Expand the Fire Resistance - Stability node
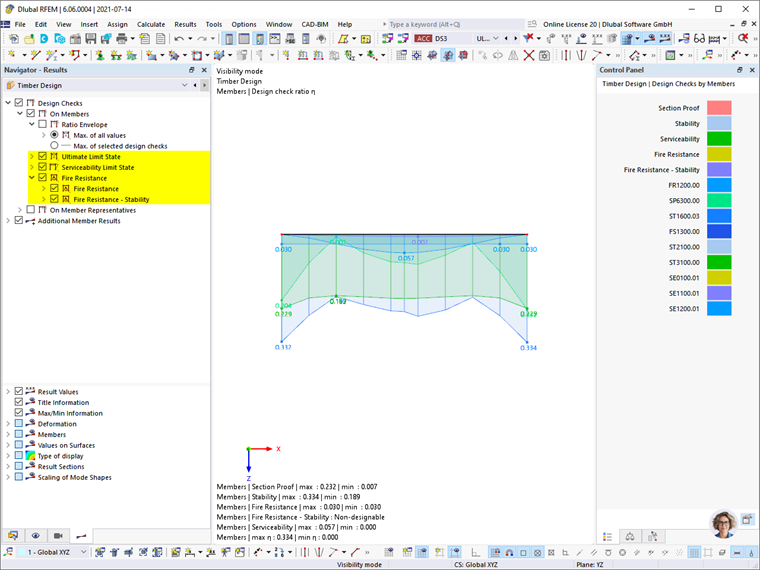The width and height of the screenshot is (760, 570). [44, 199]
